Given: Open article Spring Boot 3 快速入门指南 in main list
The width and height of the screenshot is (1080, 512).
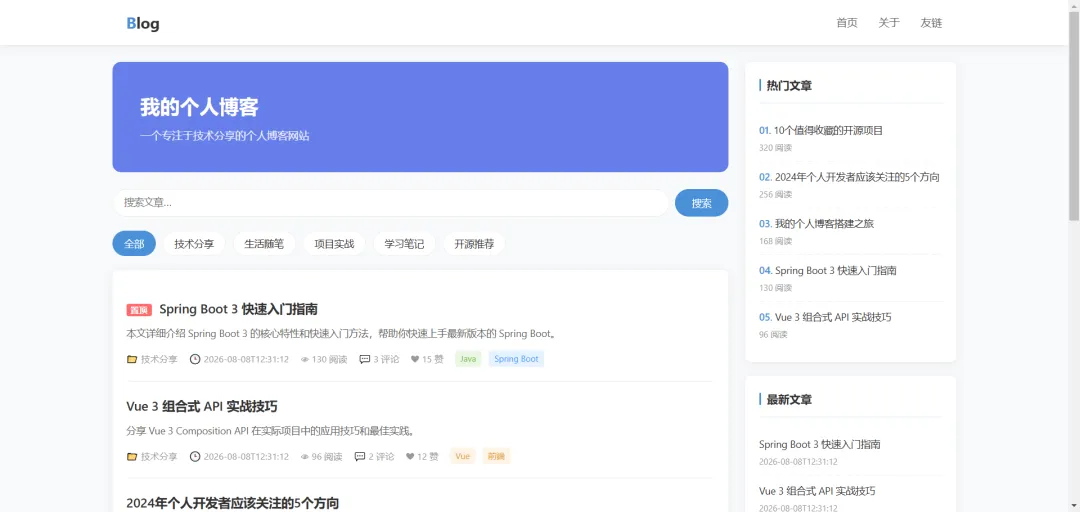Looking at the screenshot, I should coord(238,309).
